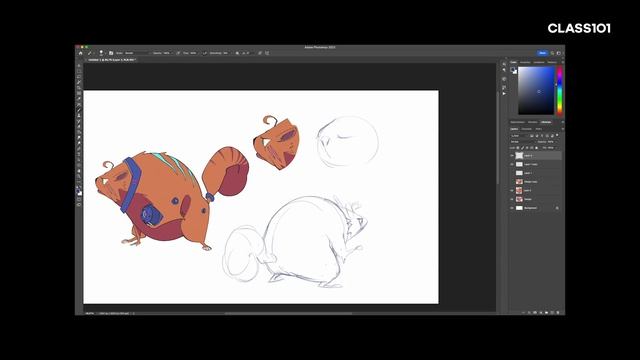This screenshot has width=640, height=360.
Task: Select the Zoom tool in the toolbar
Action: click(x=79, y=176)
